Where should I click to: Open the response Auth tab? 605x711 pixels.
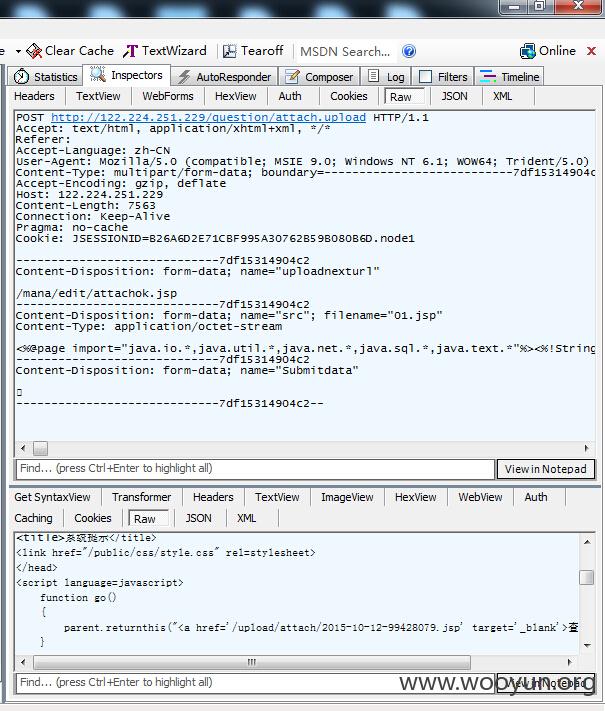point(536,497)
